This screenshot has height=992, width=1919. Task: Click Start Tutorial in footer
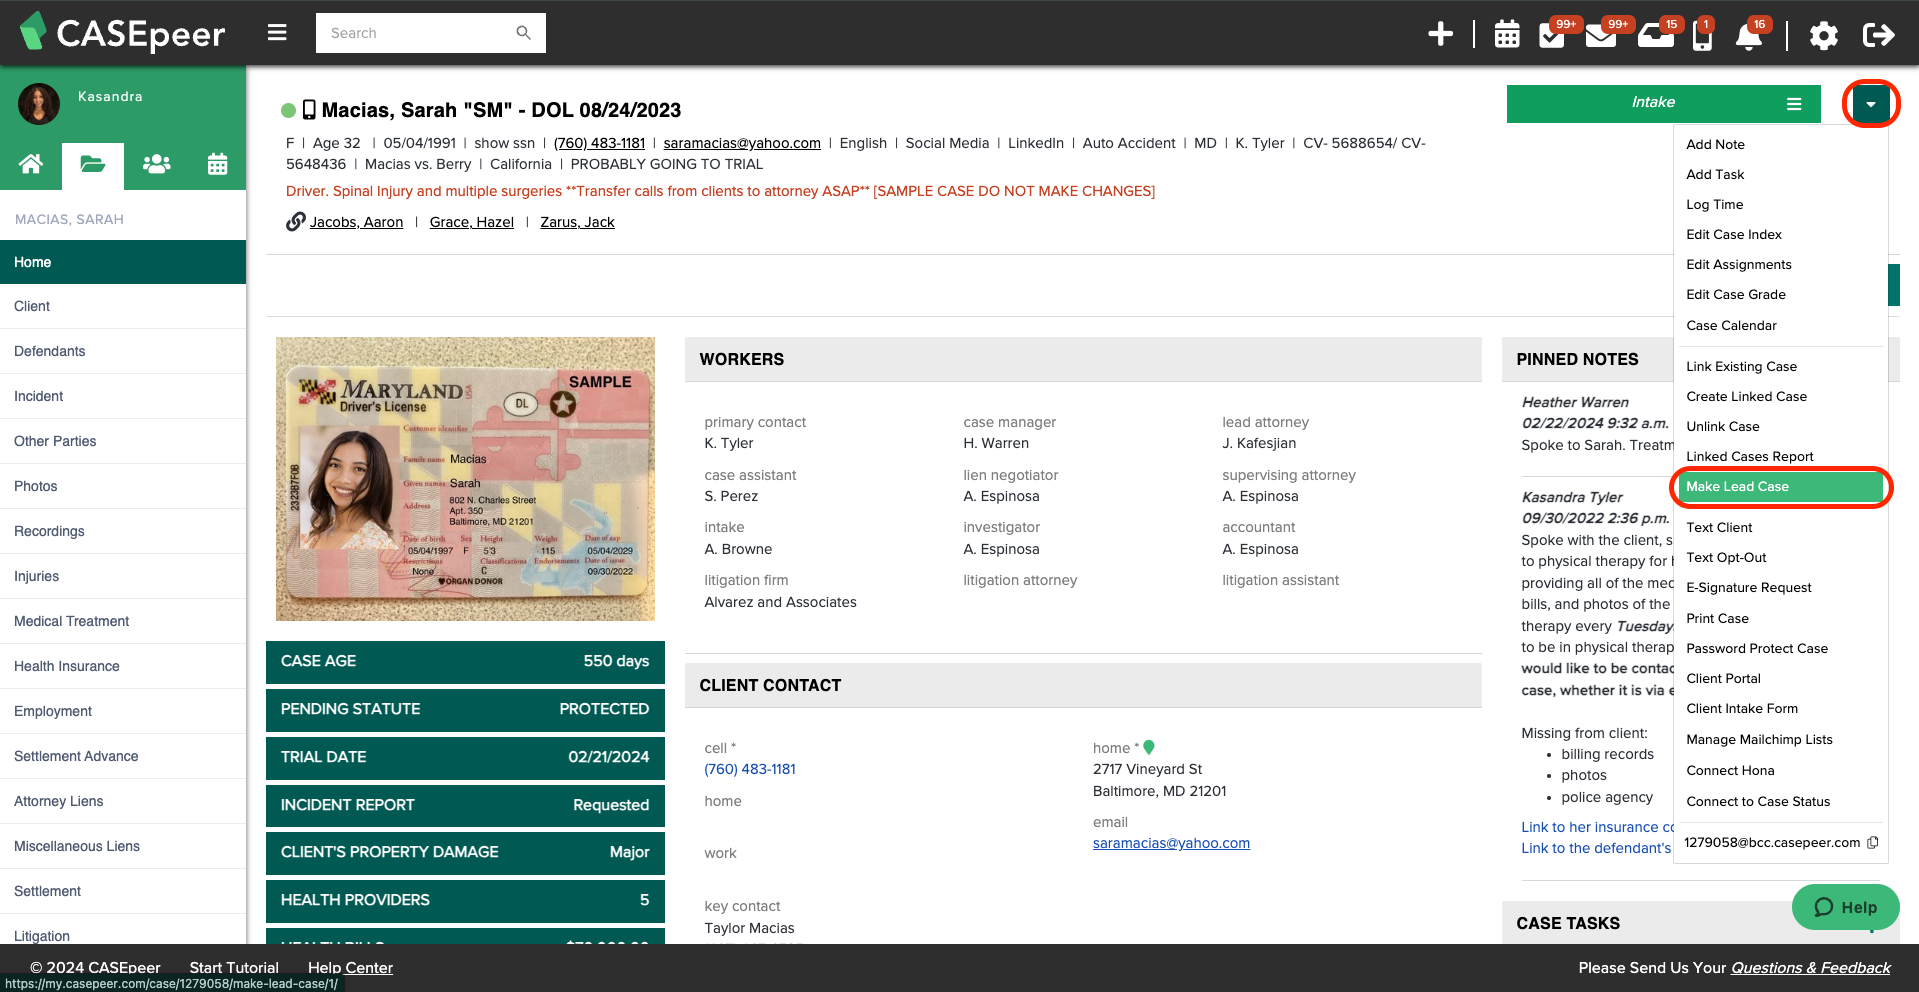pyautogui.click(x=234, y=967)
